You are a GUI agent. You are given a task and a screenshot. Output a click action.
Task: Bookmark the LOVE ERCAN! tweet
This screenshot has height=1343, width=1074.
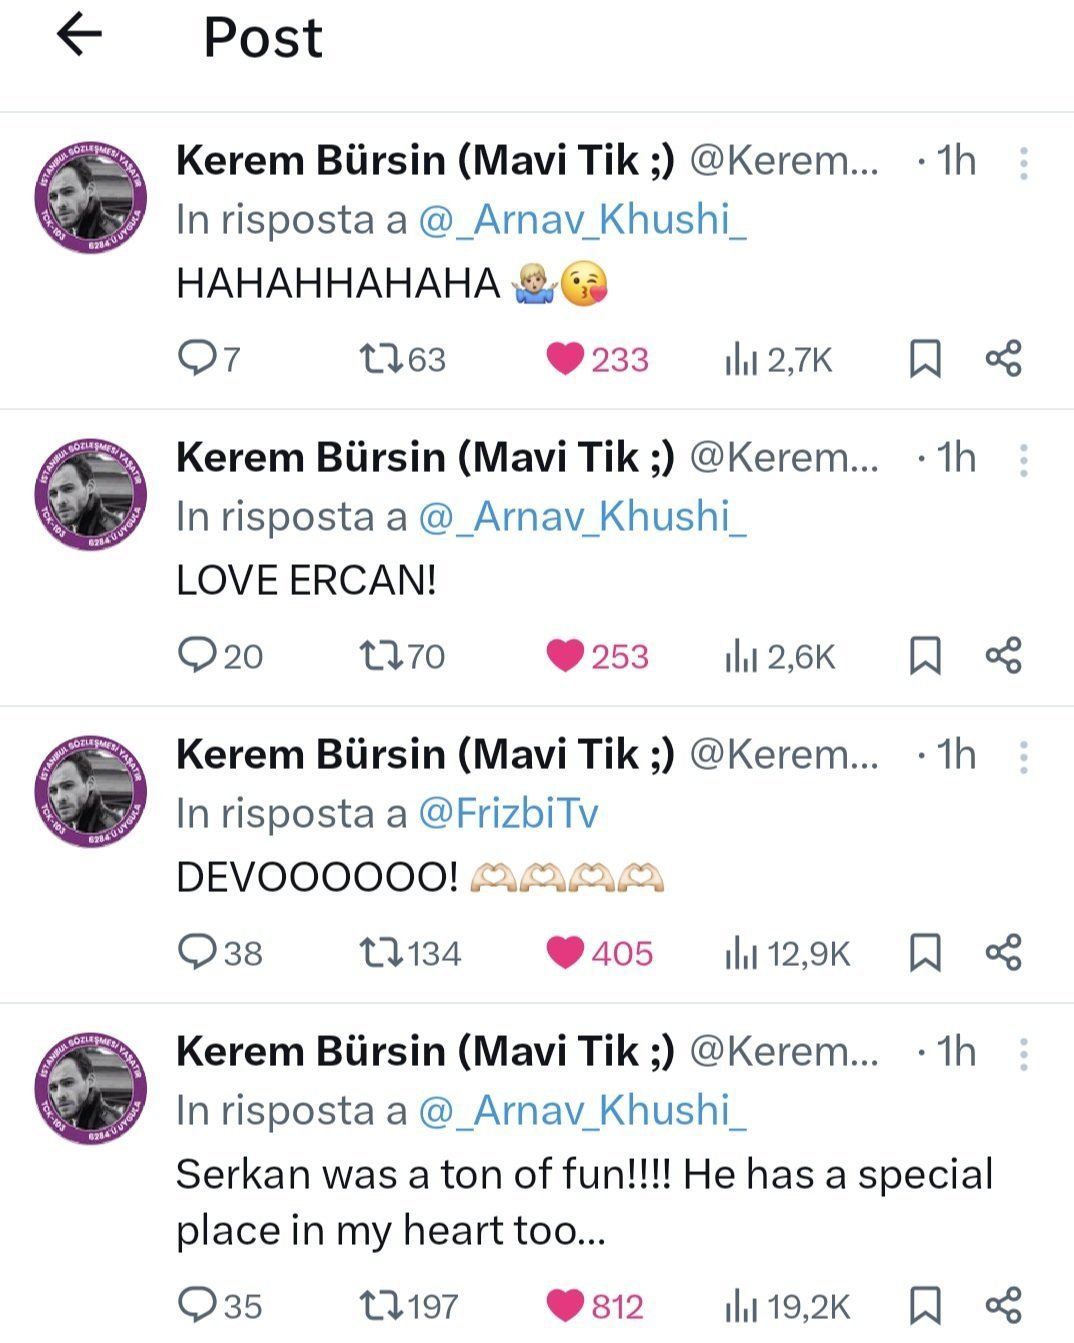coord(925,656)
